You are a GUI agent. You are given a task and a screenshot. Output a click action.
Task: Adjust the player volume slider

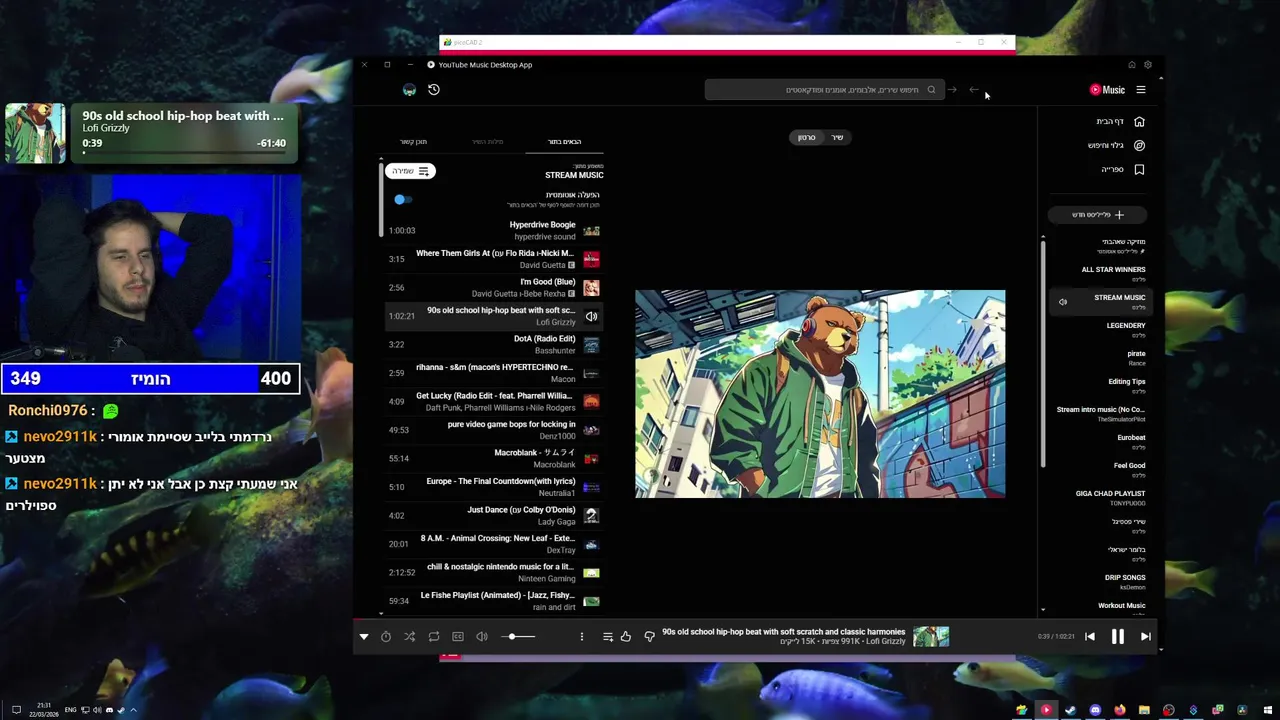(x=518, y=636)
